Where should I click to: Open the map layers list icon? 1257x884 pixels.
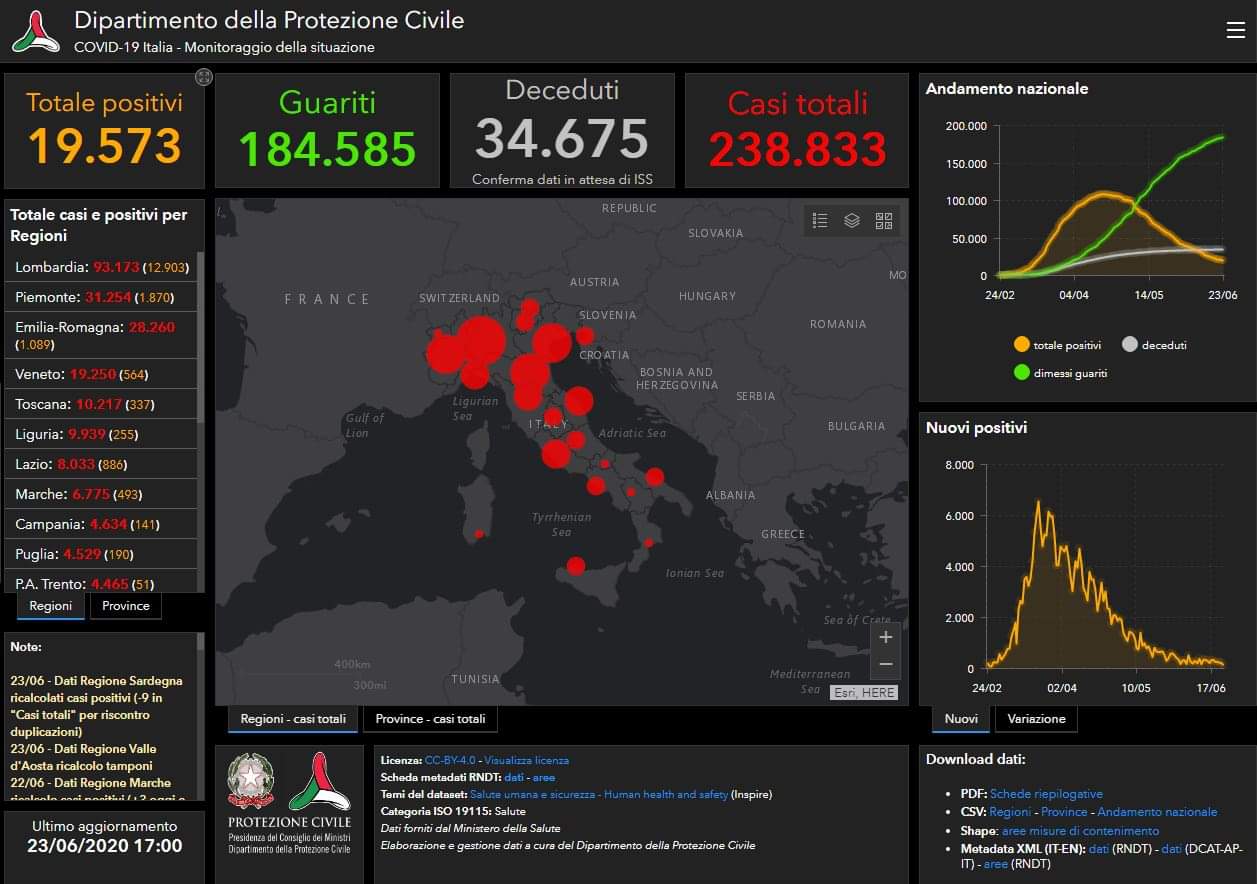click(852, 221)
